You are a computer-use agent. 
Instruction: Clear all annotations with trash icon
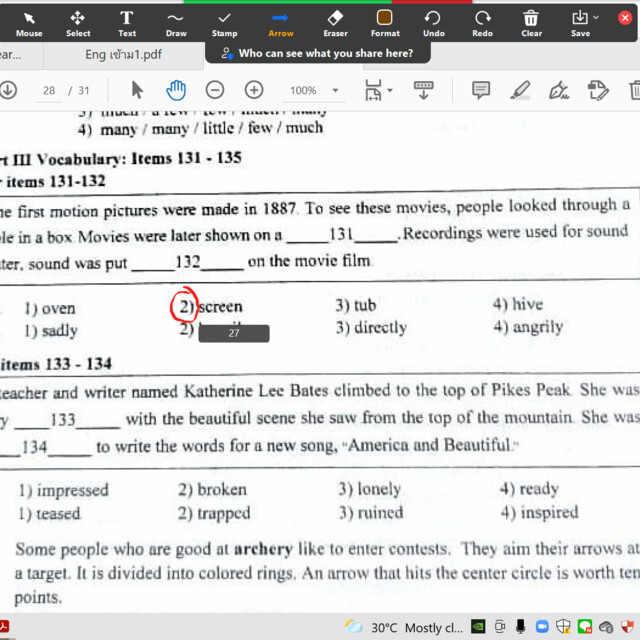[x=531, y=23]
